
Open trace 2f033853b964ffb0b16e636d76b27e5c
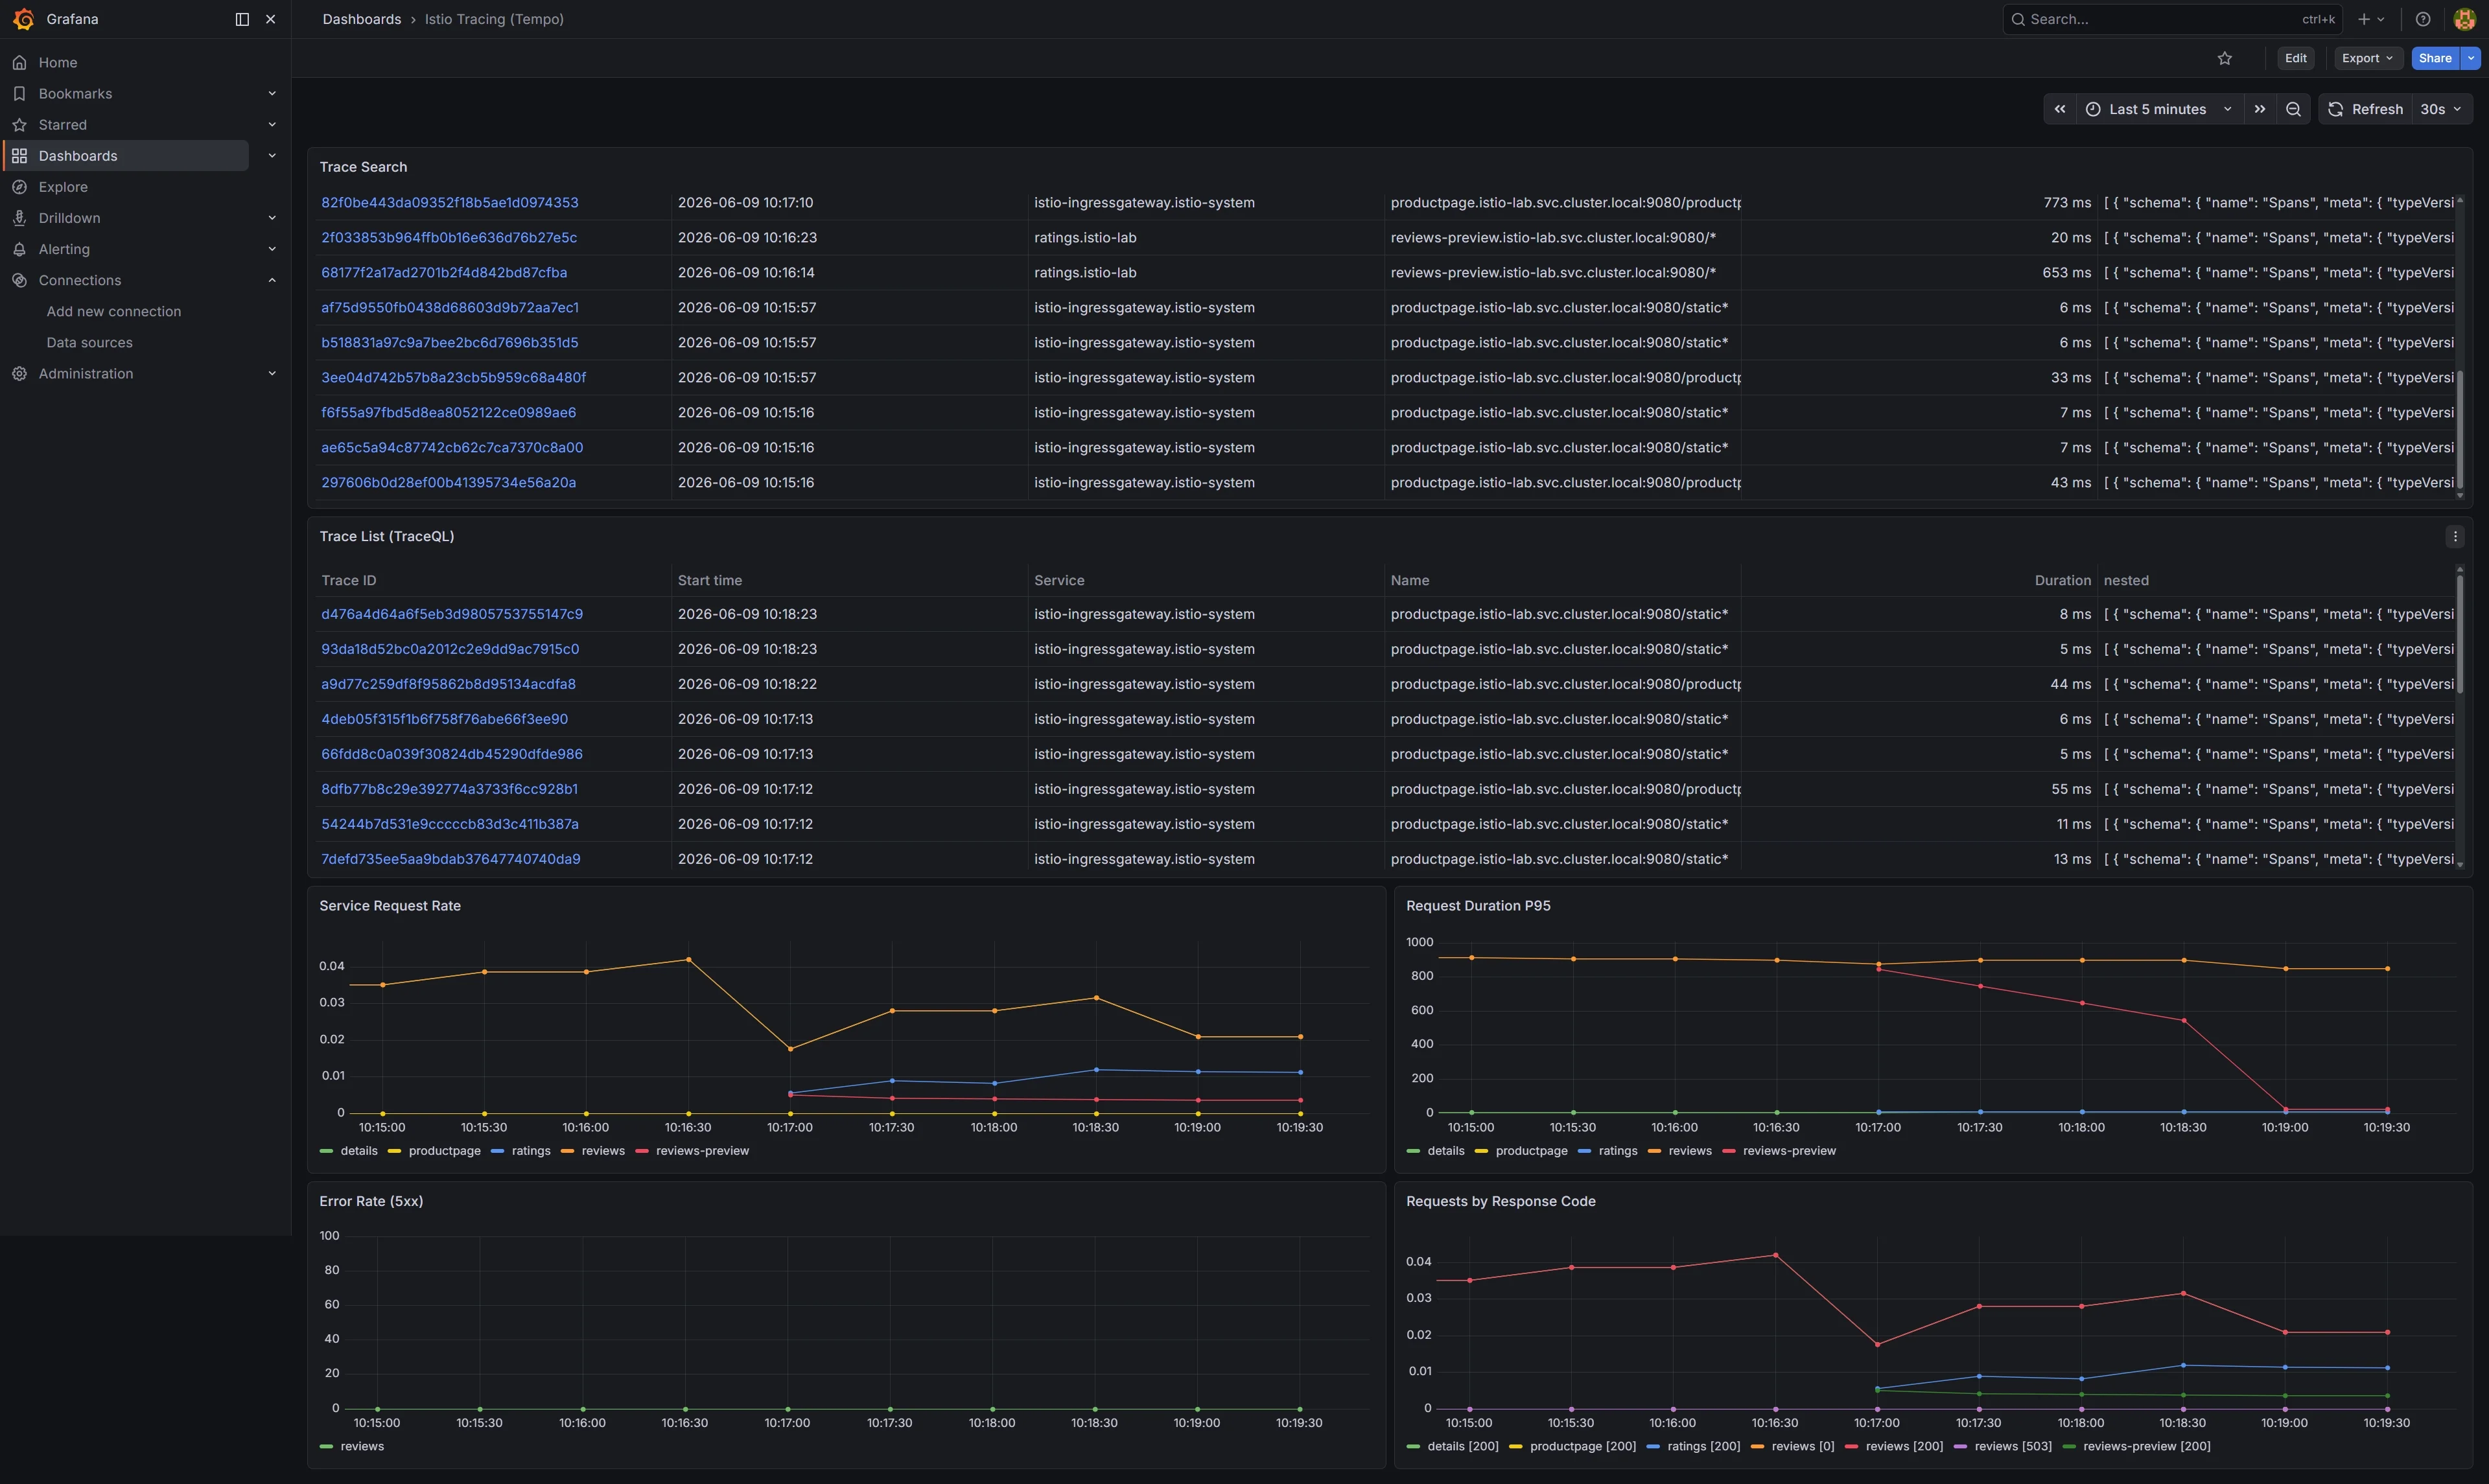449,237
